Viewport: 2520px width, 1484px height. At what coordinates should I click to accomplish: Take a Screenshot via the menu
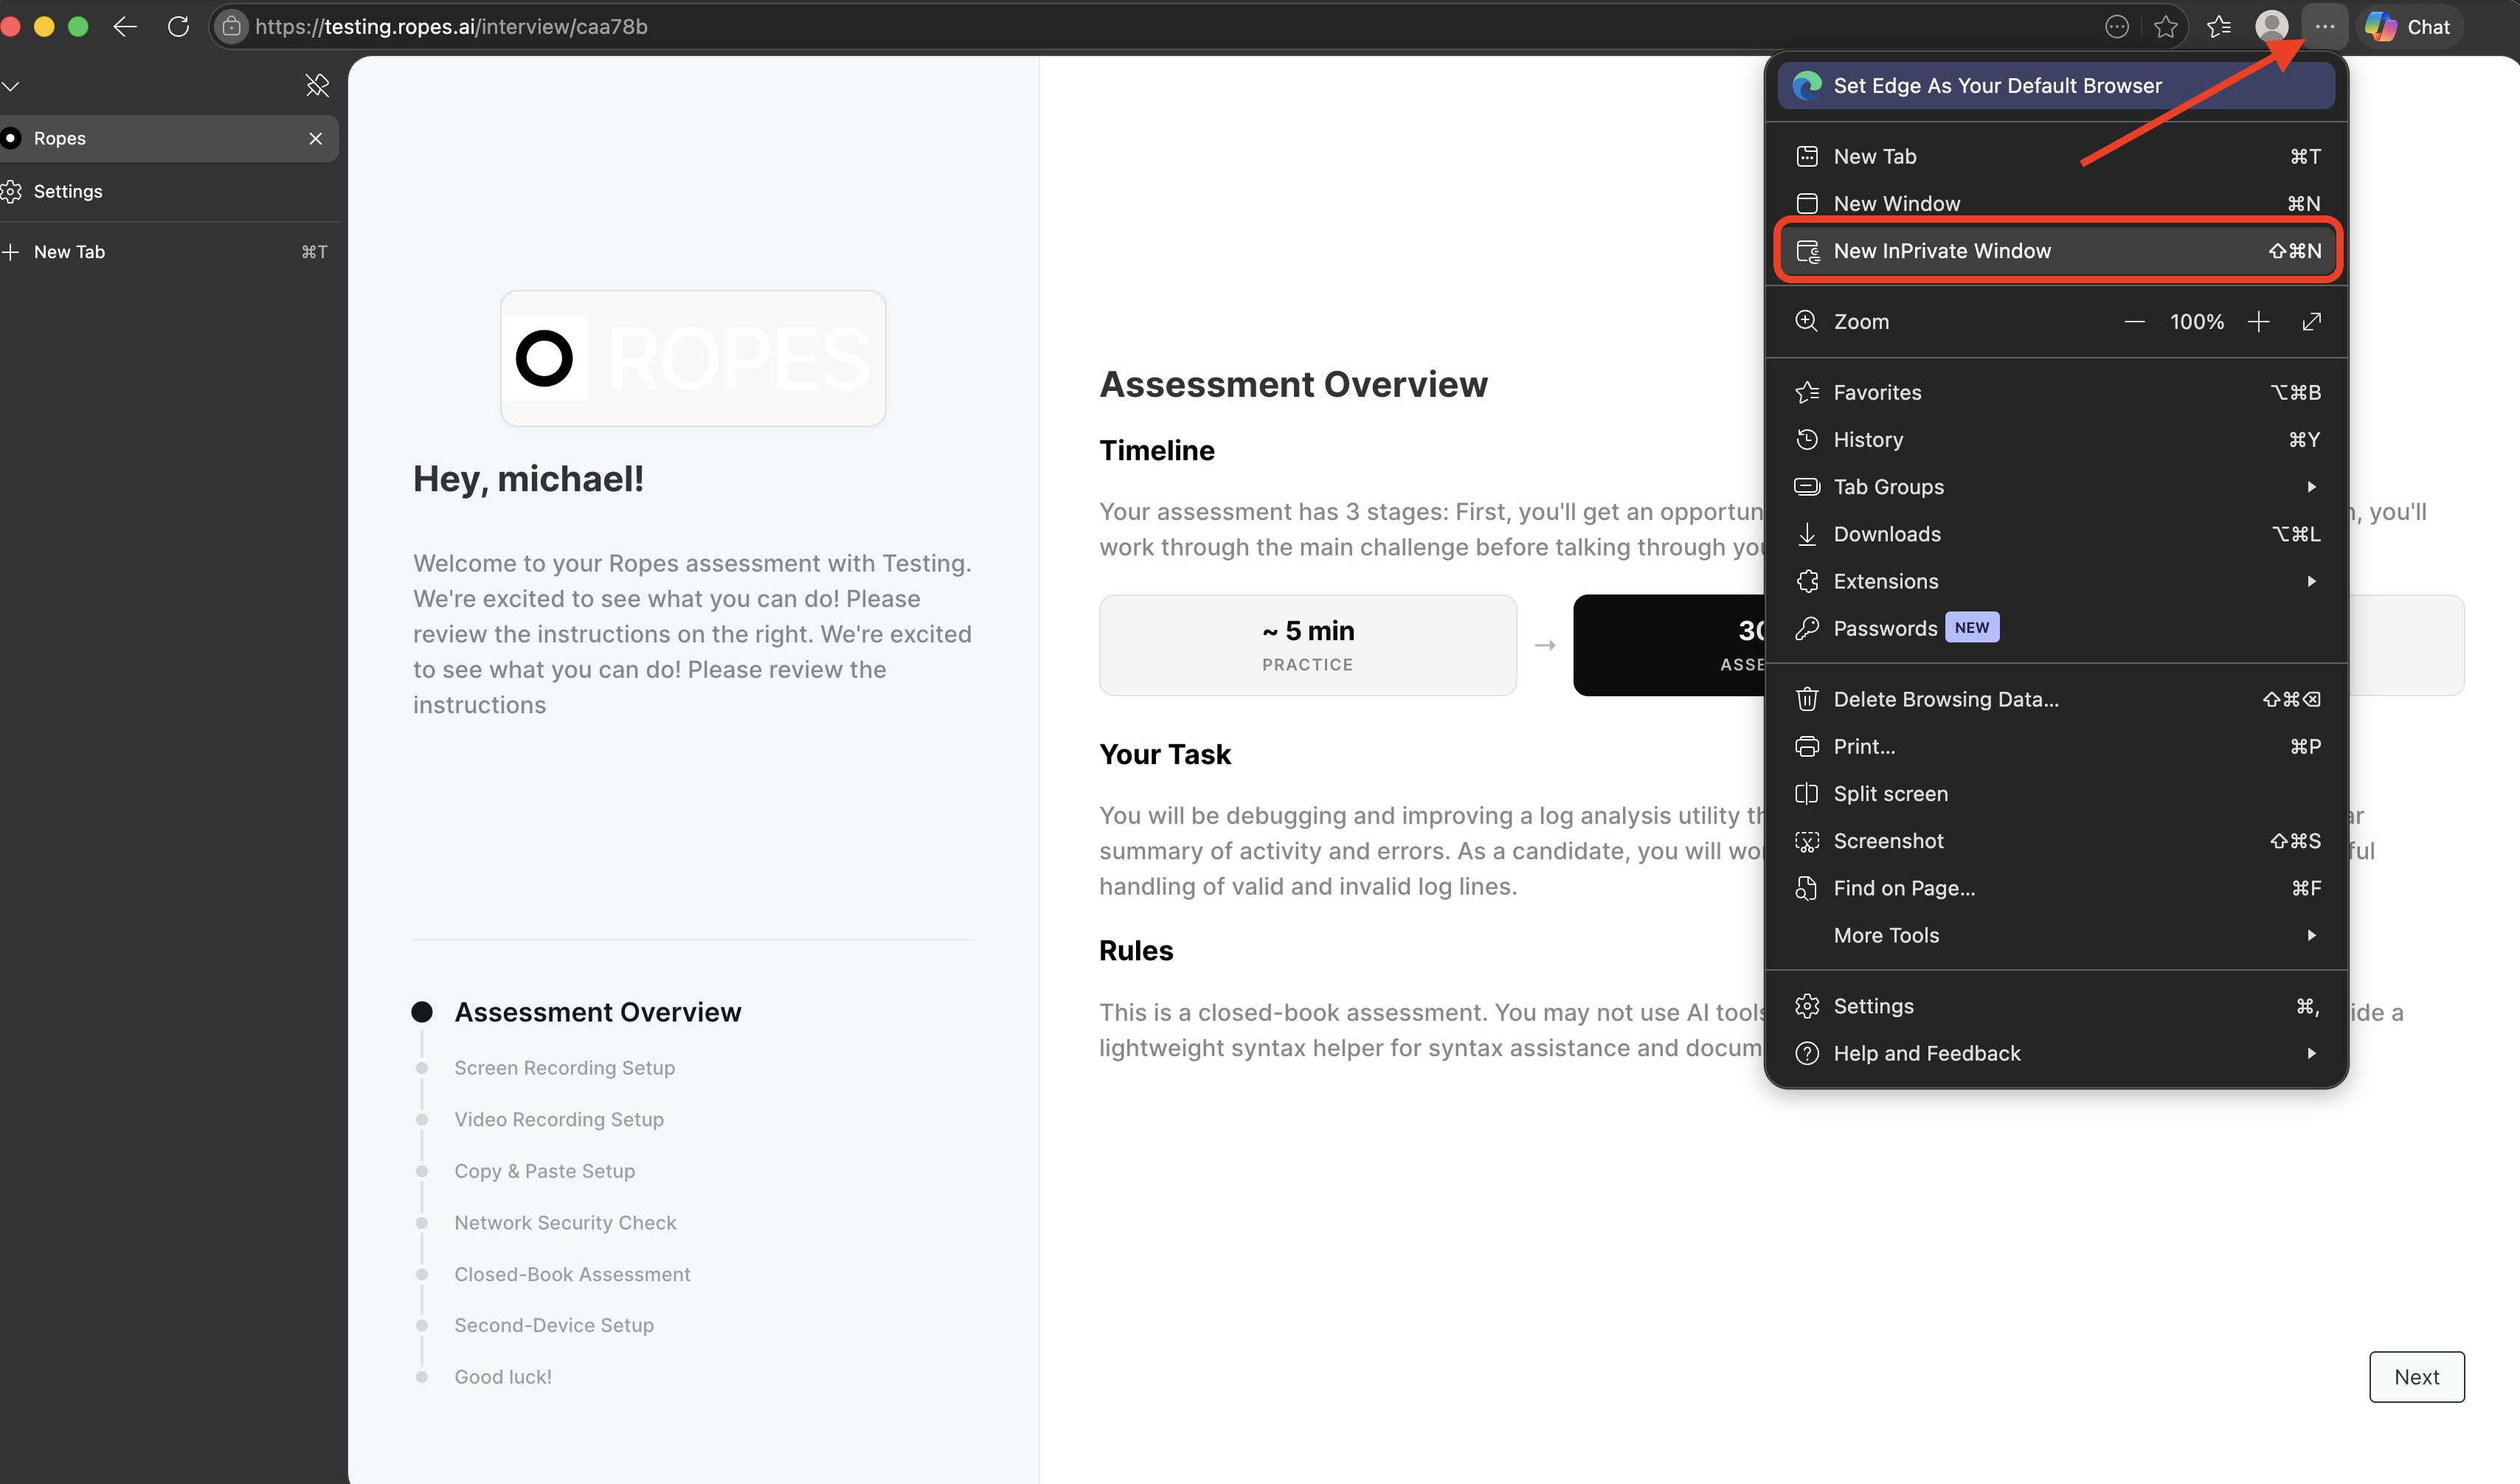(2056, 841)
